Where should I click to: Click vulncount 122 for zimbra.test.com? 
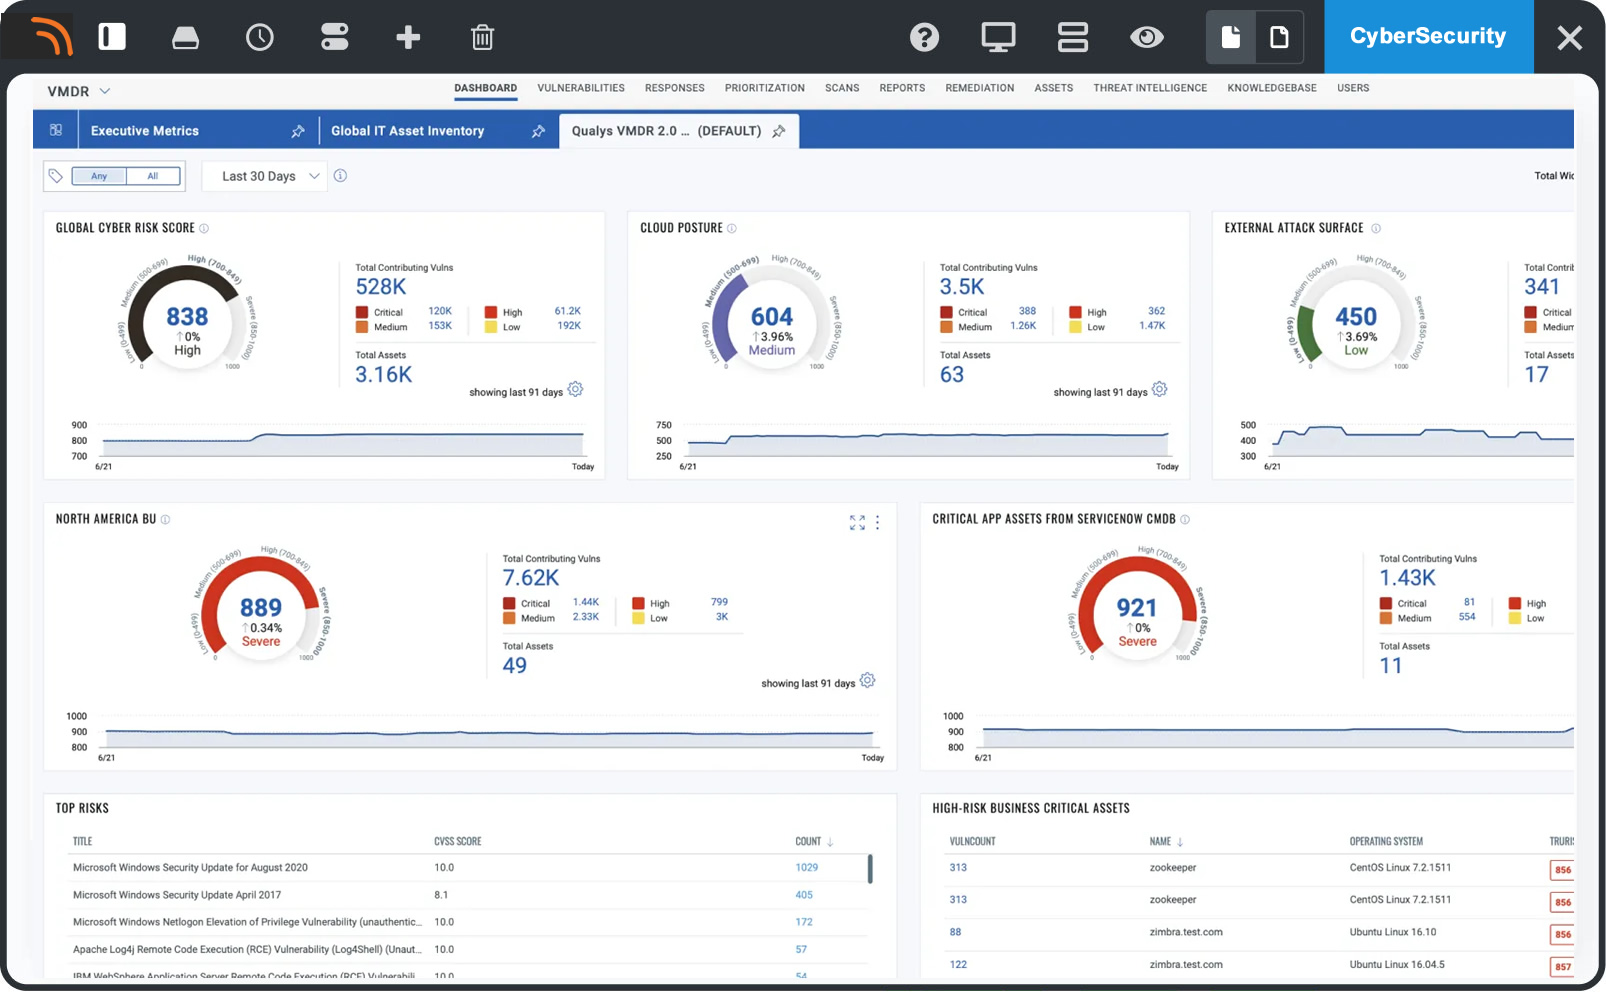point(958,964)
